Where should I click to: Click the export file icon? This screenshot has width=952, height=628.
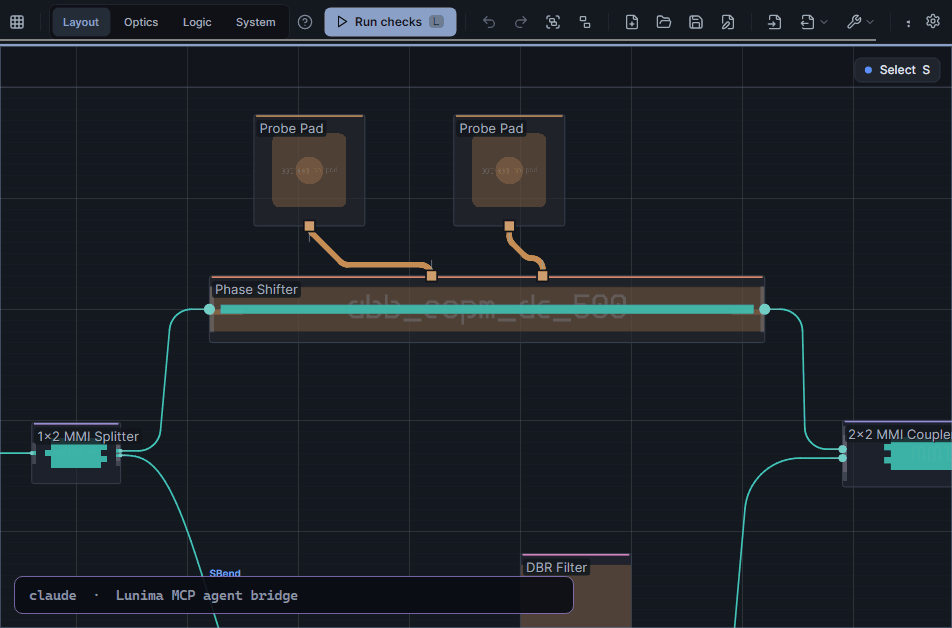coord(807,22)
